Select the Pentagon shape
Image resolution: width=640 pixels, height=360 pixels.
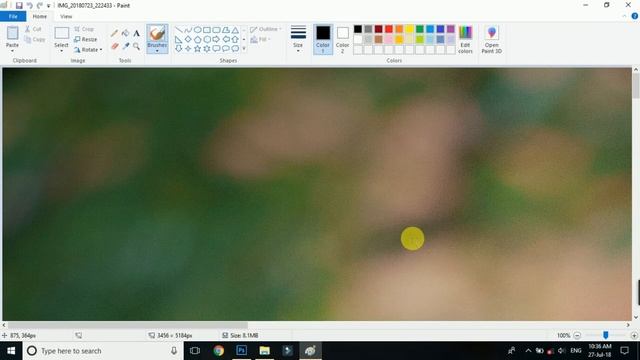198,39
